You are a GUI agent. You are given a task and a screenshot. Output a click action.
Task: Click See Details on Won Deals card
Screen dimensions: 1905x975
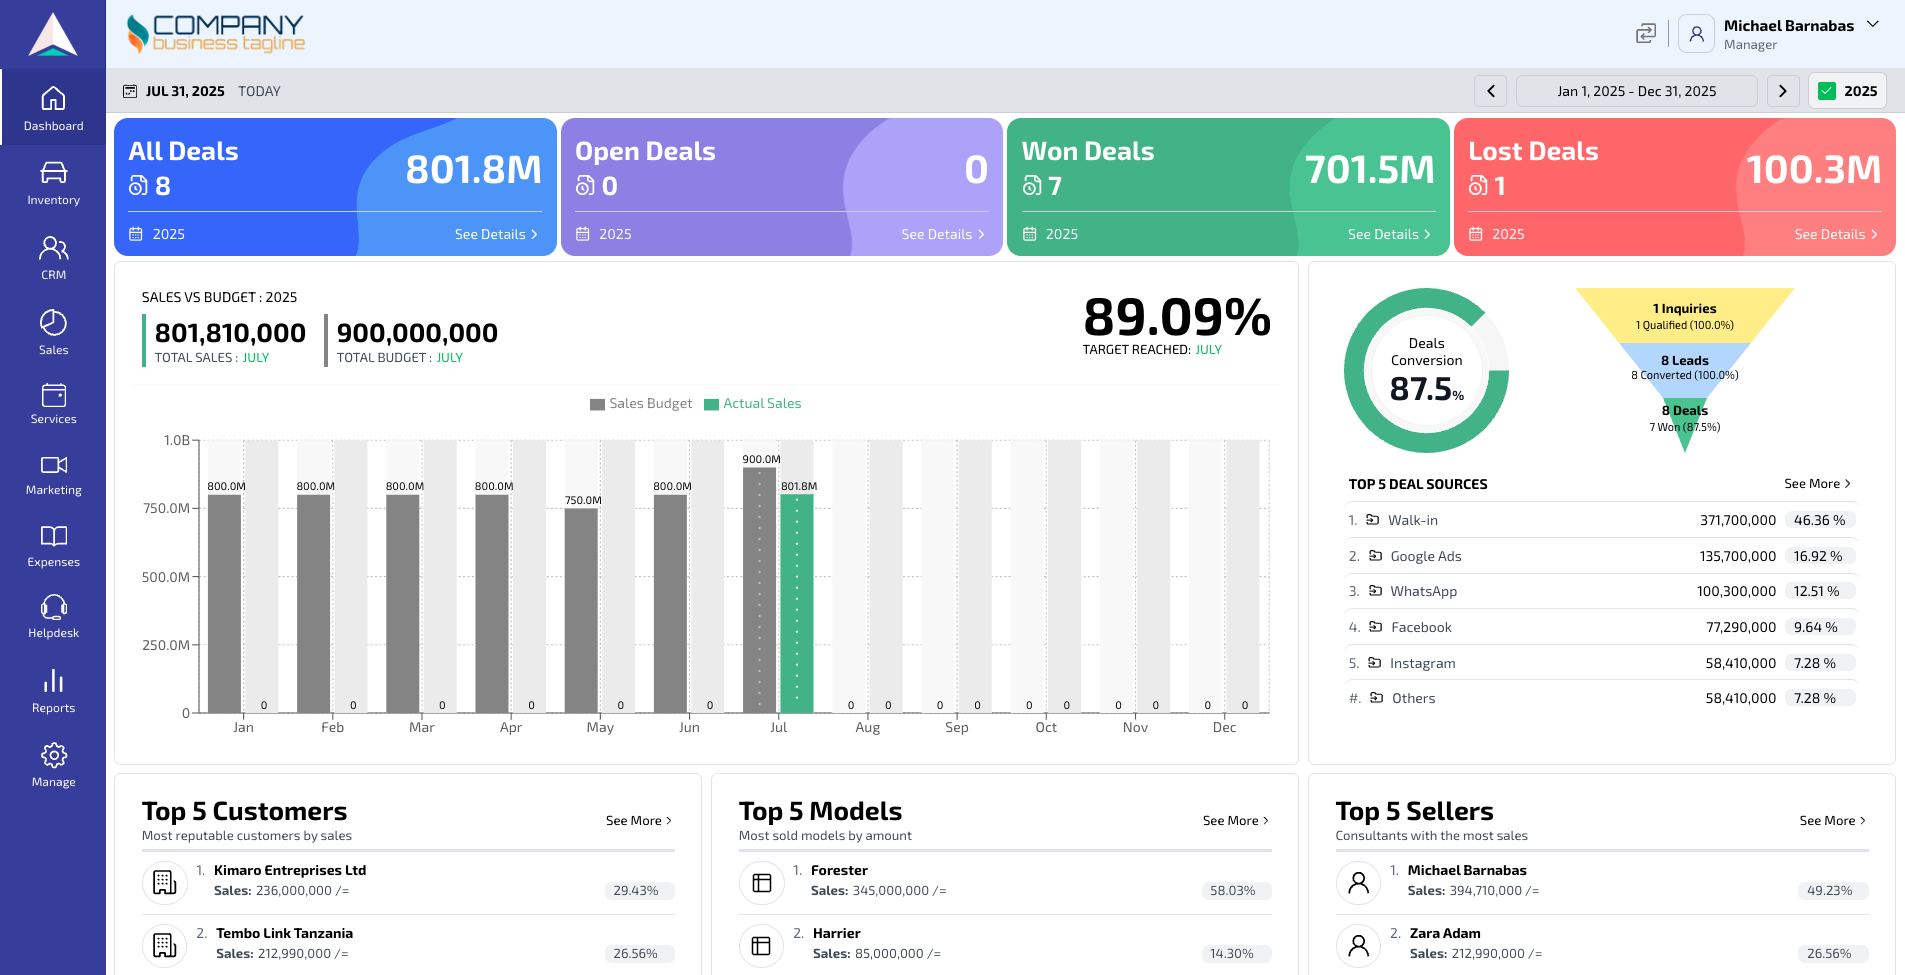tap(1388, 234)
